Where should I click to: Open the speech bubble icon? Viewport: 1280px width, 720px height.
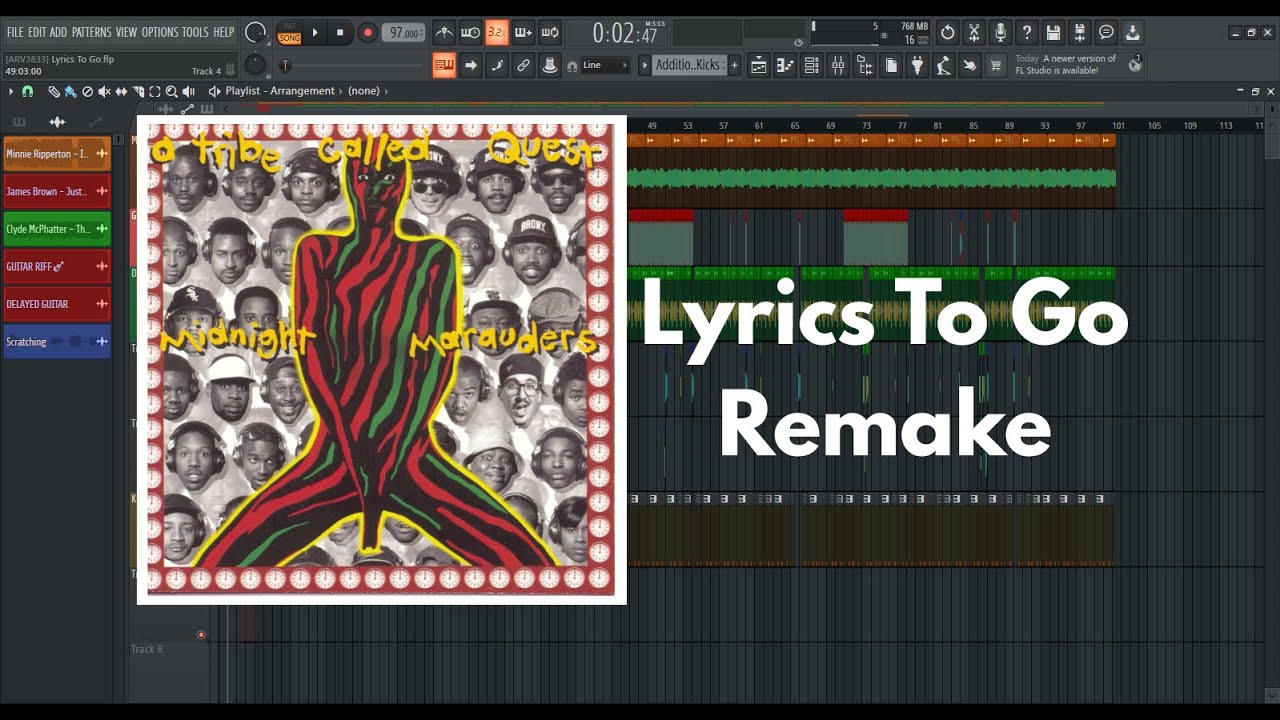click(1106, 33)
